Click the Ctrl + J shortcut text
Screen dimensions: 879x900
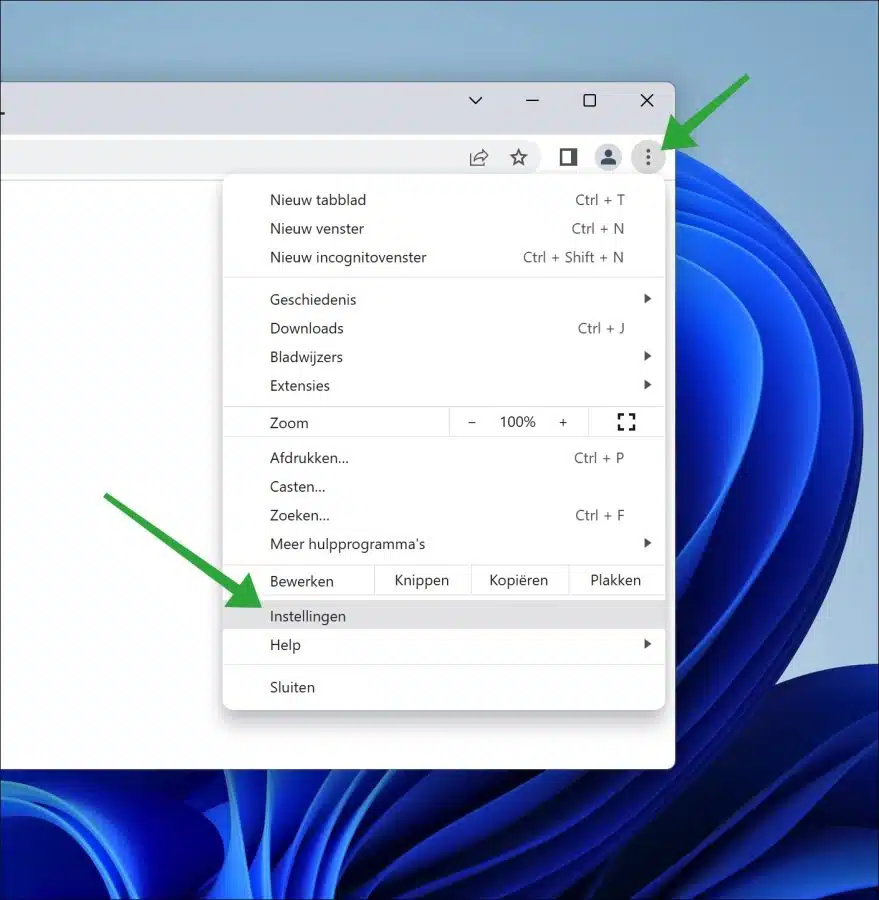click(x=601, y=328)
